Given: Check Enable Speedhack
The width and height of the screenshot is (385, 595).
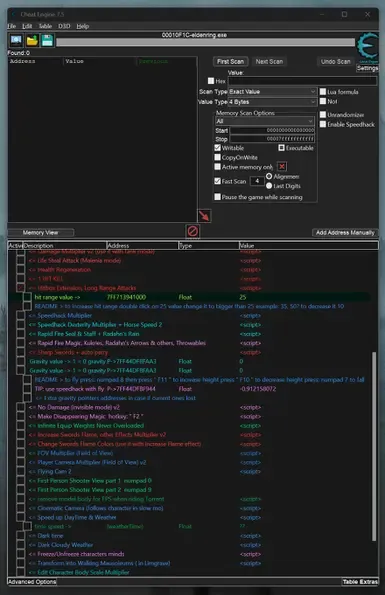Looking at the screenshot, I should coord(323,124).
